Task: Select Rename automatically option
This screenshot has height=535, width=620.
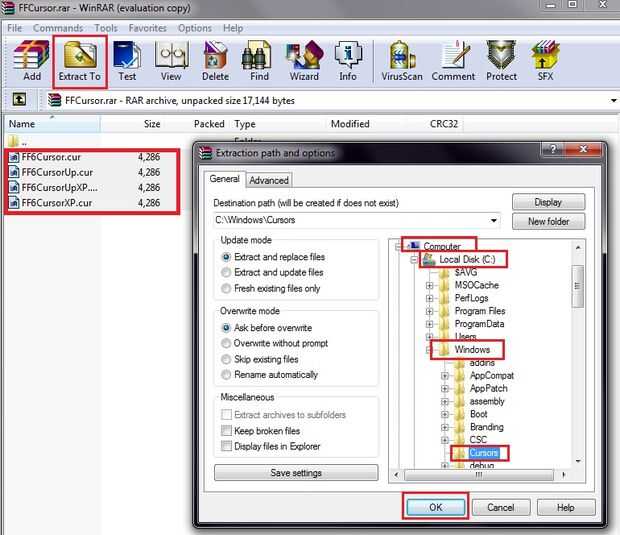Action: tap(225, 374)
